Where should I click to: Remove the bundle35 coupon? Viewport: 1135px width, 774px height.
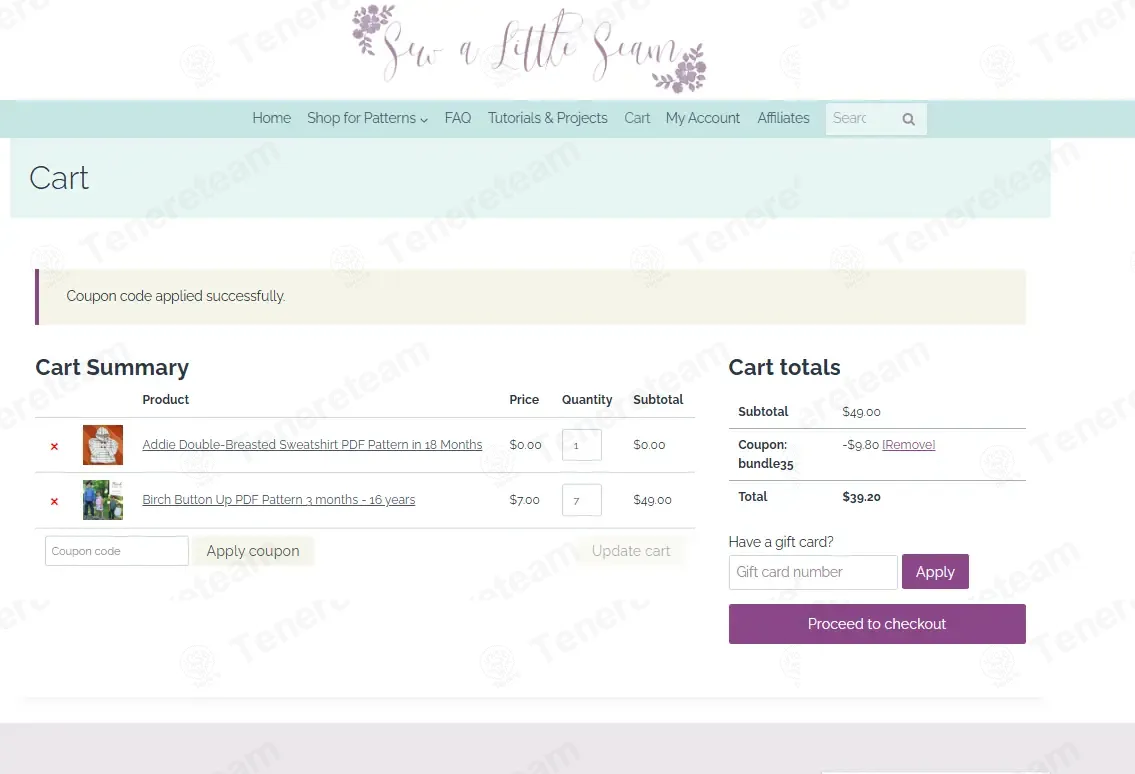click(908, 445)
